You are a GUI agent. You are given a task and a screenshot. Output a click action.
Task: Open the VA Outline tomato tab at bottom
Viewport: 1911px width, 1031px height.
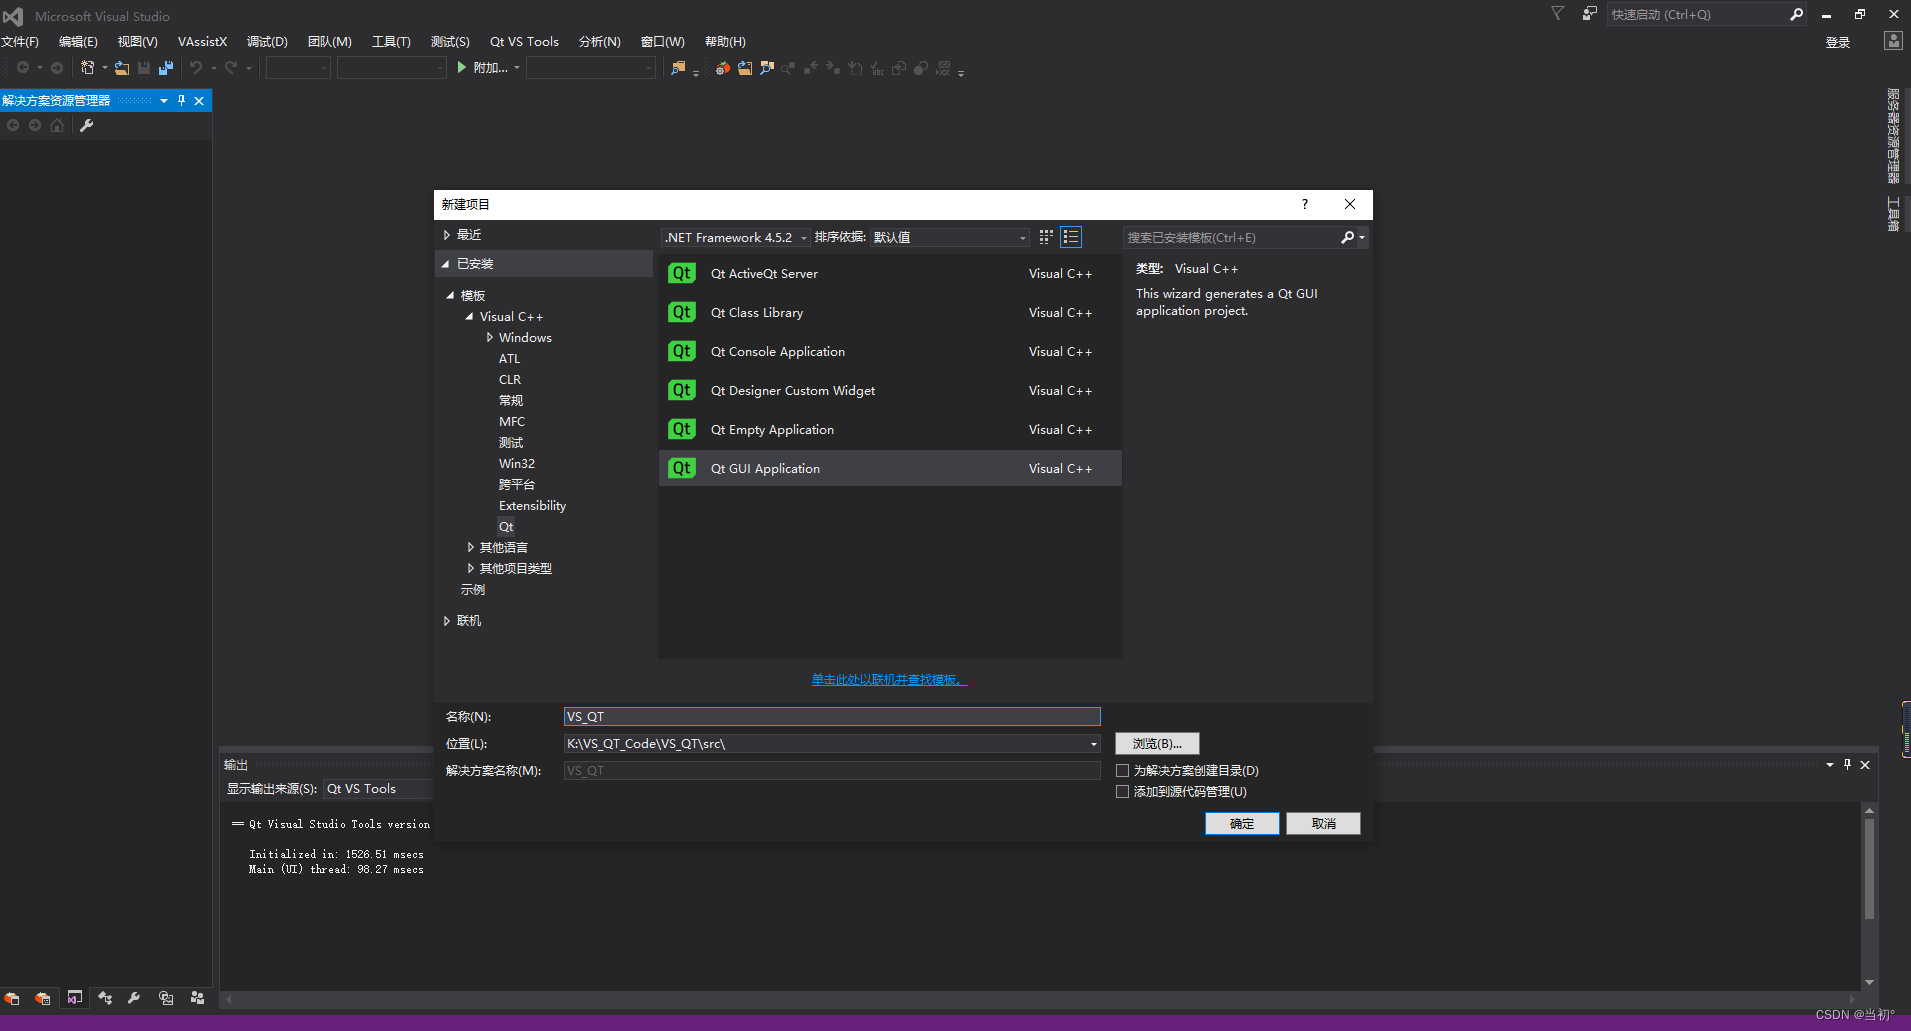[x=43, y=998]
